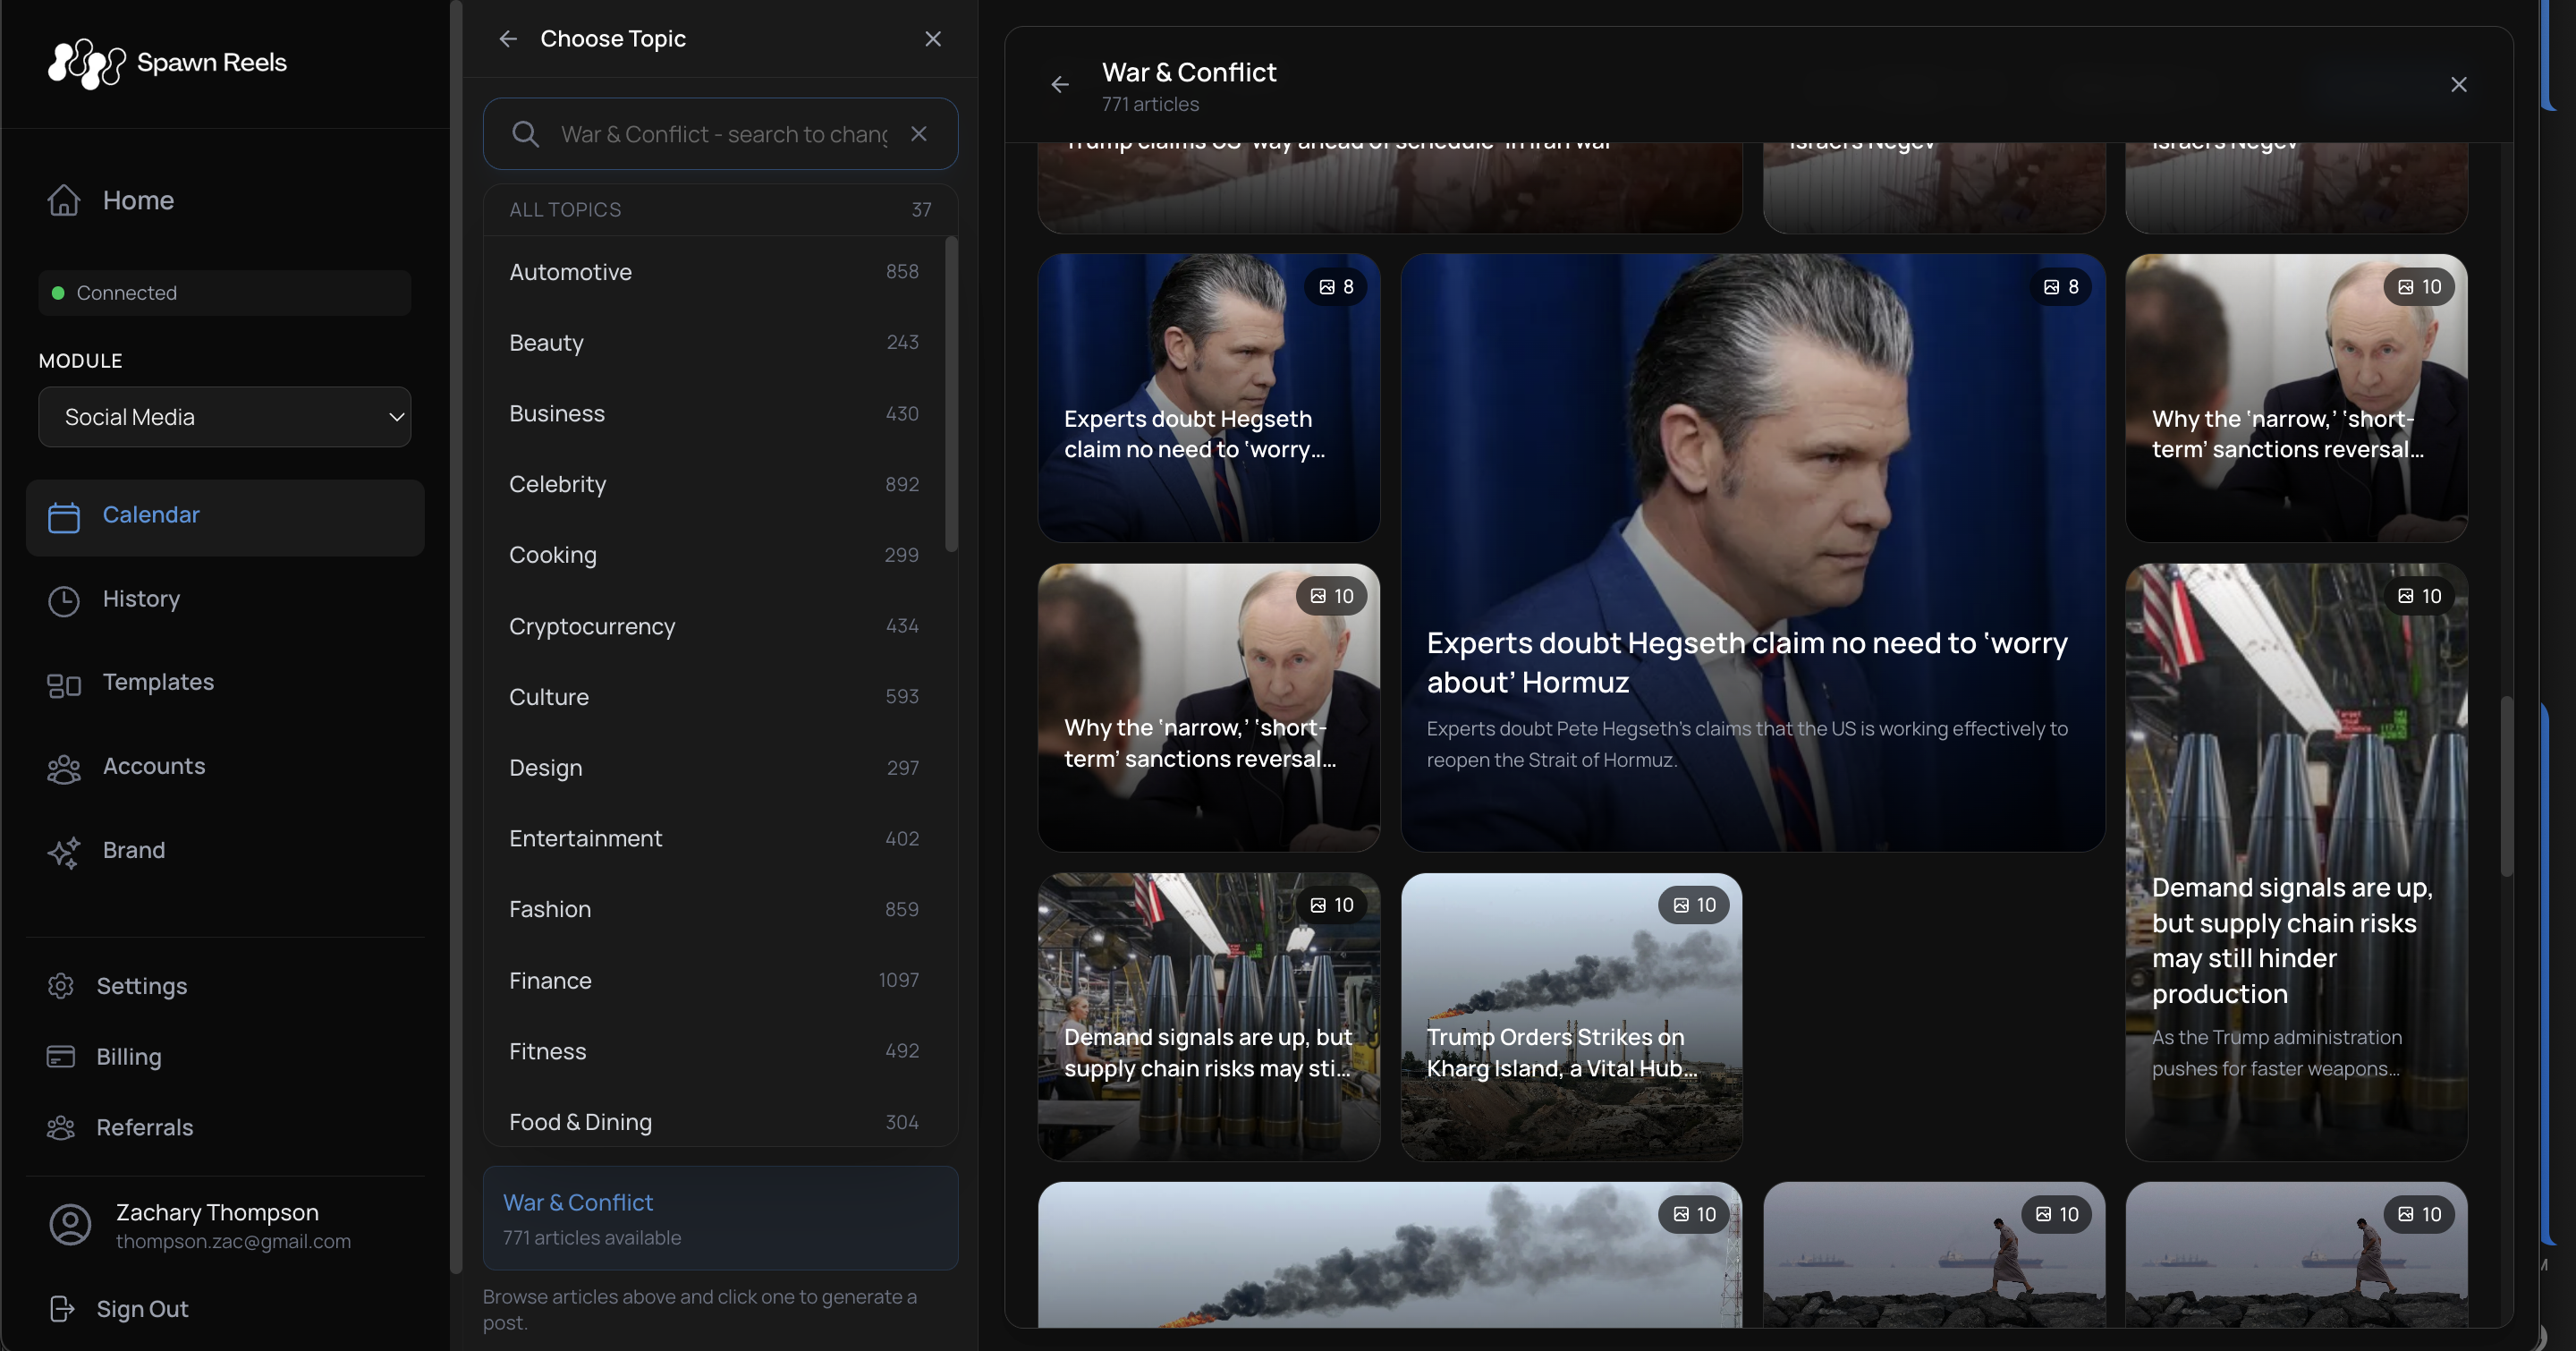
Task: Click the selected War & Conflict topic card
Action: pos(720,1218)
